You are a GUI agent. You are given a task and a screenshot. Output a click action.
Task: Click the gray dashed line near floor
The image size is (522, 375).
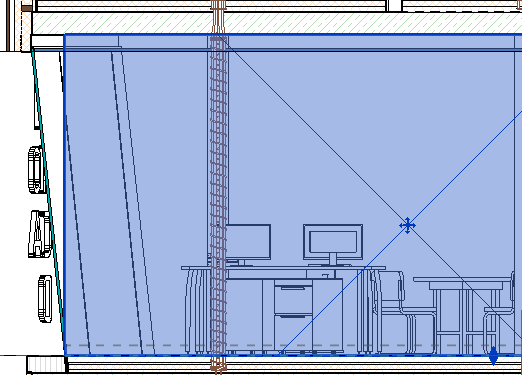293,345
